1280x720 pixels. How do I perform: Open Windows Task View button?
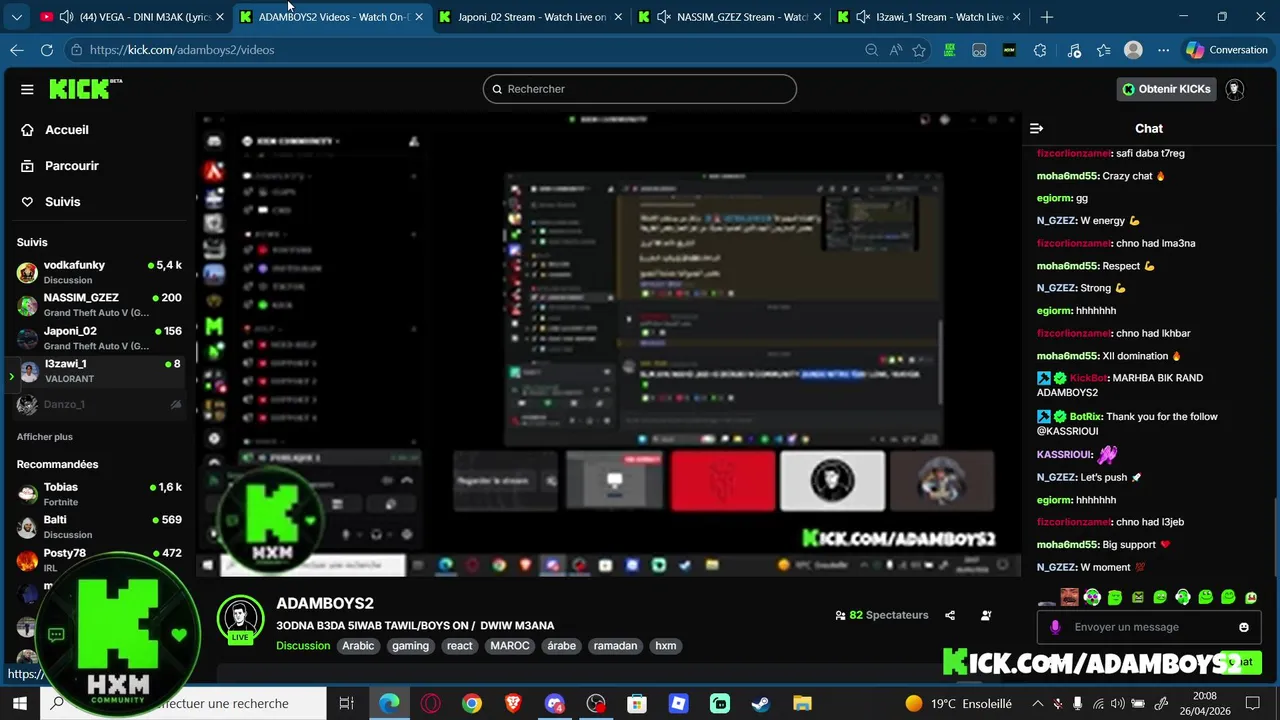(346, 704)
